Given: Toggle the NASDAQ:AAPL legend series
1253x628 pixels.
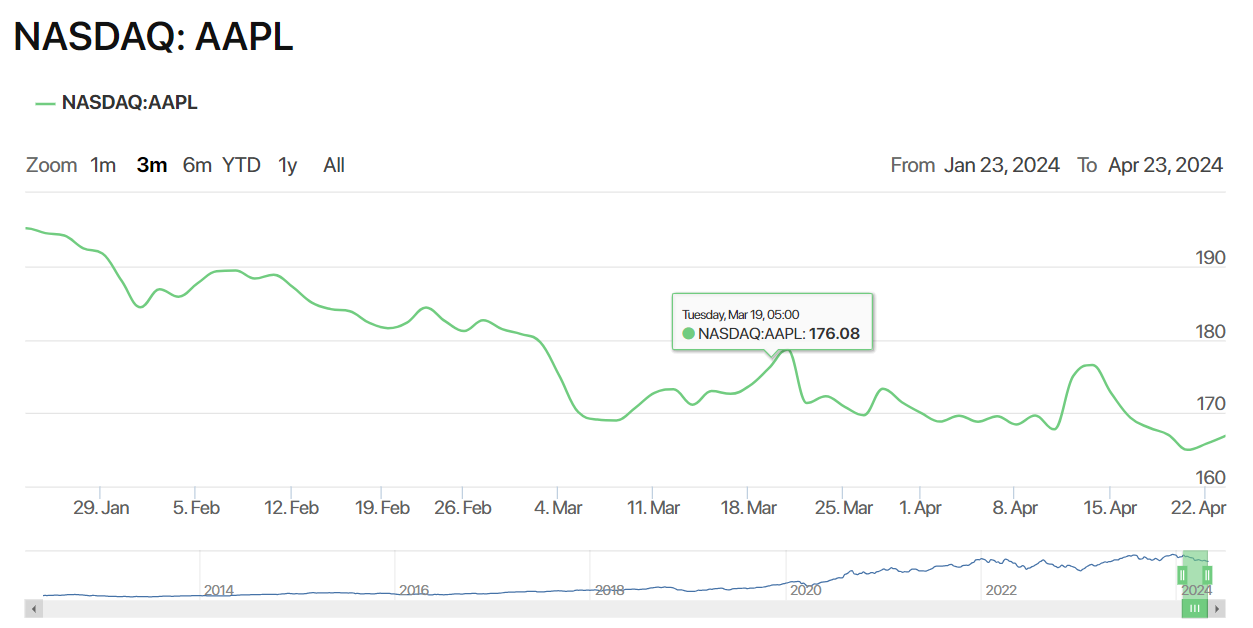Looking at the screenshot, I should 116,102.
